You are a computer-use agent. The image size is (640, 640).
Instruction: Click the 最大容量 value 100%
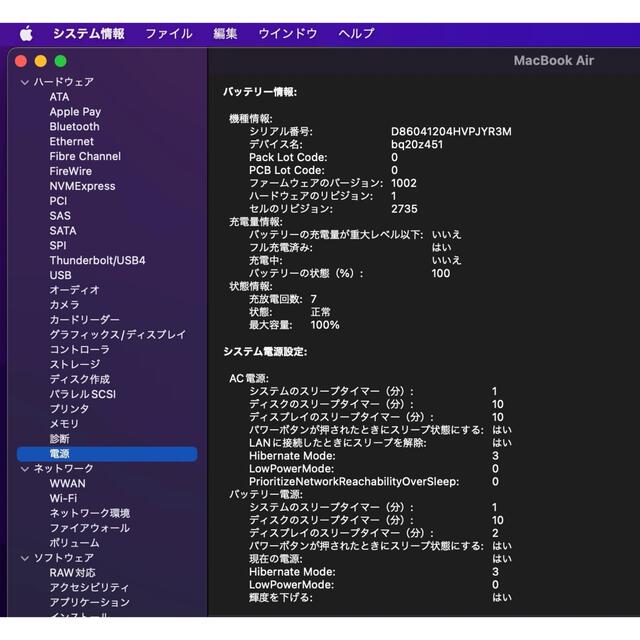point(325,325)
